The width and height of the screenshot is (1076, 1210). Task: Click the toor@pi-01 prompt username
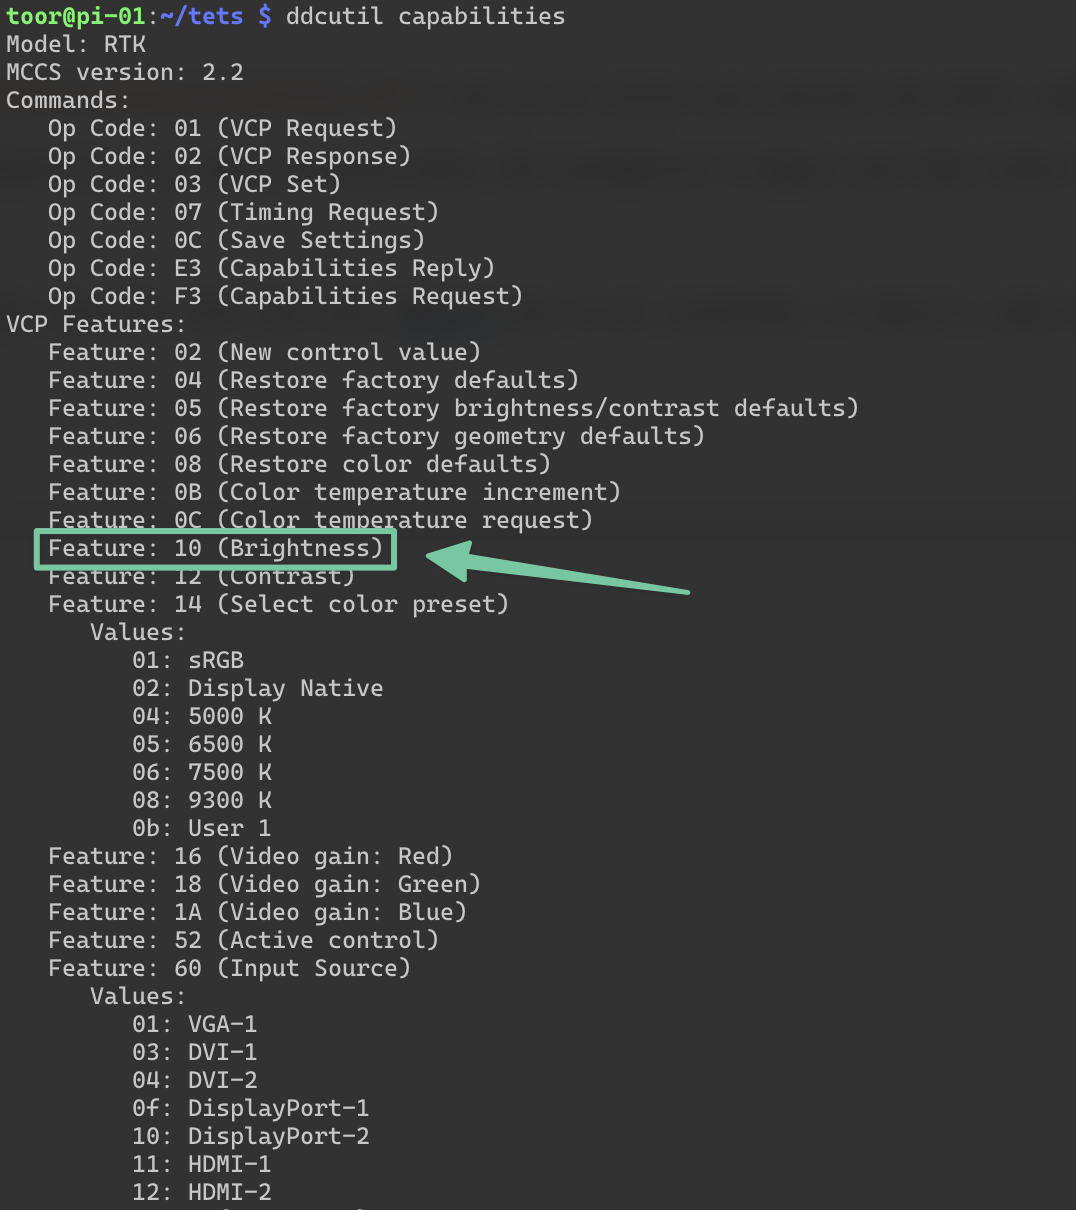[75, 17]
